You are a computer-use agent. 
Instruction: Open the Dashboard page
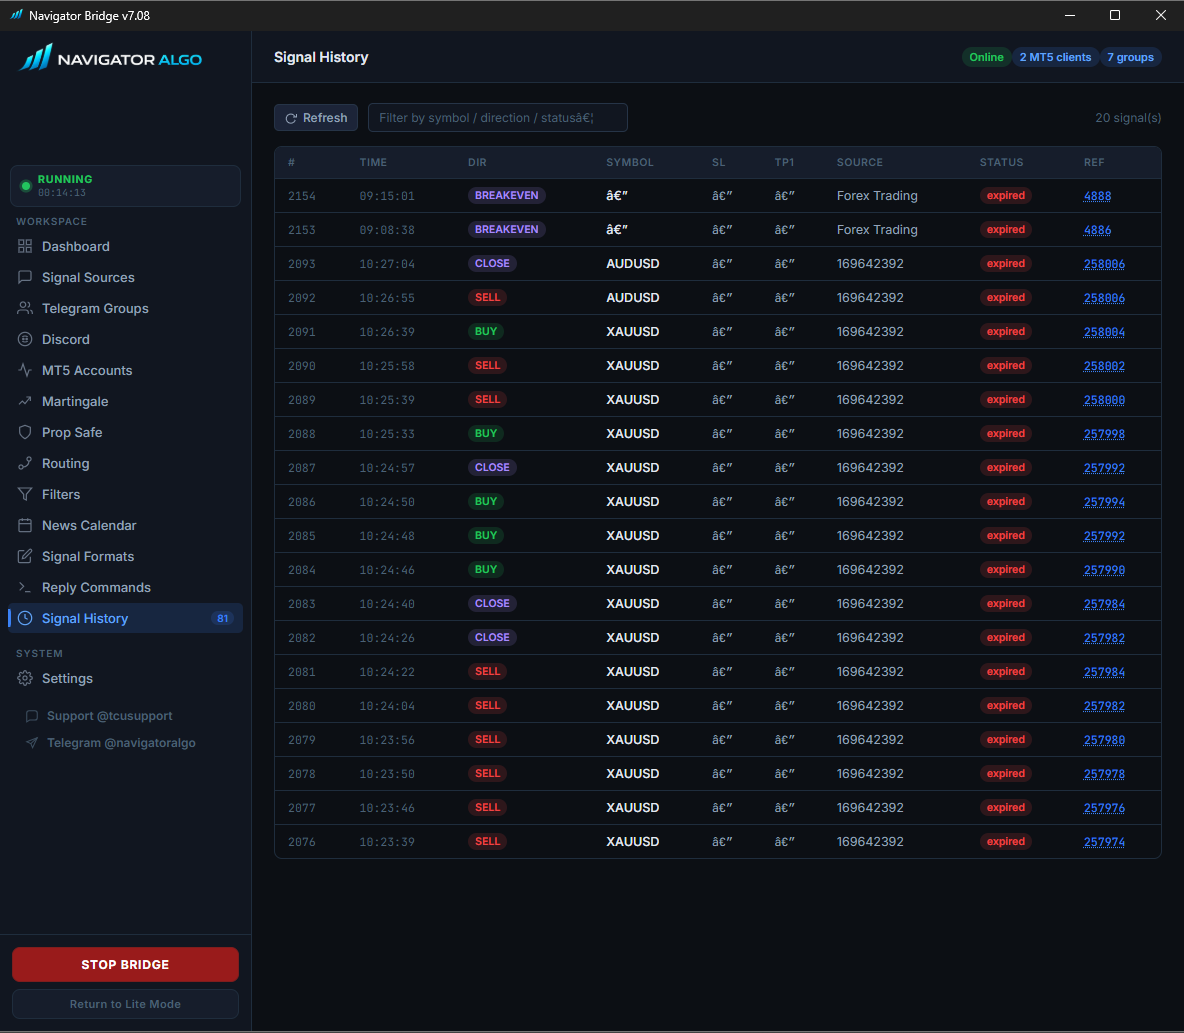tap(125, 246)
